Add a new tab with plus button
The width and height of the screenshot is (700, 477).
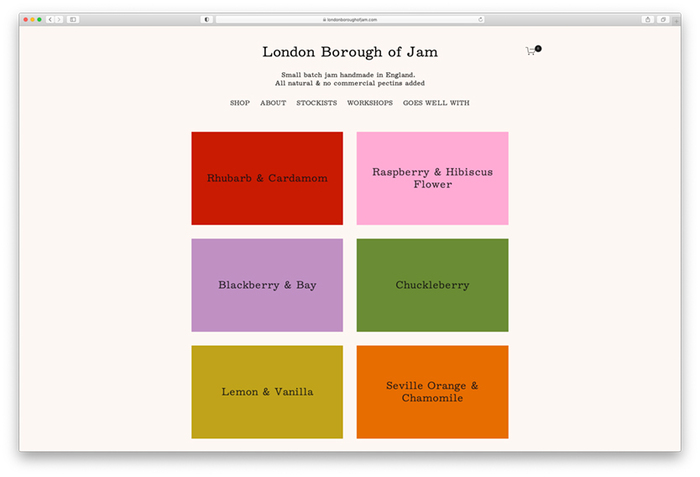pos(676,21)
